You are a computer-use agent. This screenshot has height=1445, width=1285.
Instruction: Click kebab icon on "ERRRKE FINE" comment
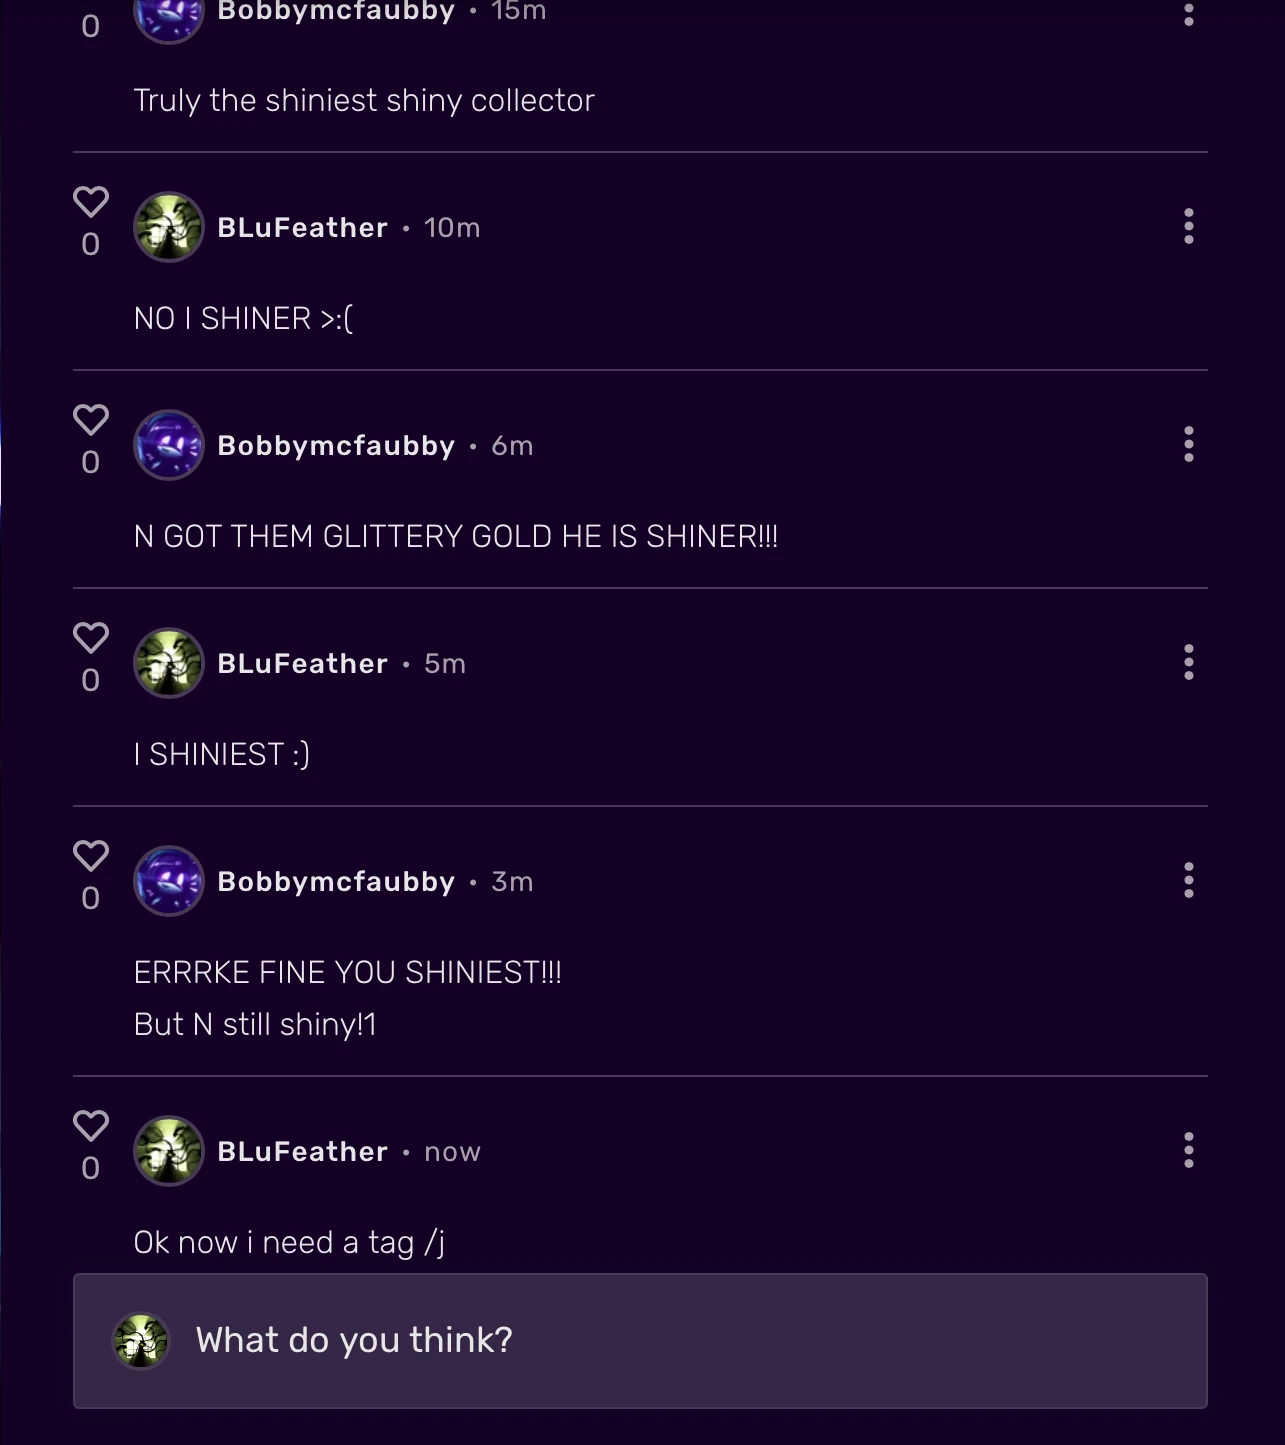pos(1188,881)
